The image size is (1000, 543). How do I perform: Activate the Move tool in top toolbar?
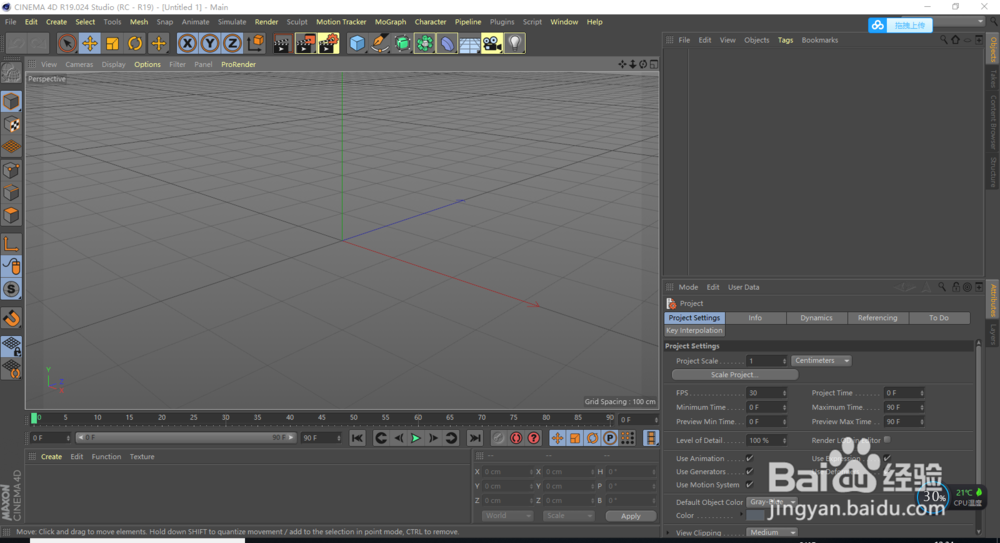(x=89, y=43)
